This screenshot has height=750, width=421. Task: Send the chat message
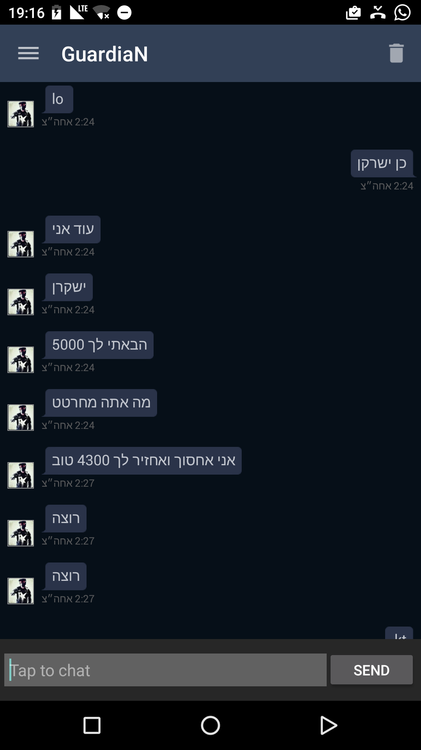click(371, 670)
